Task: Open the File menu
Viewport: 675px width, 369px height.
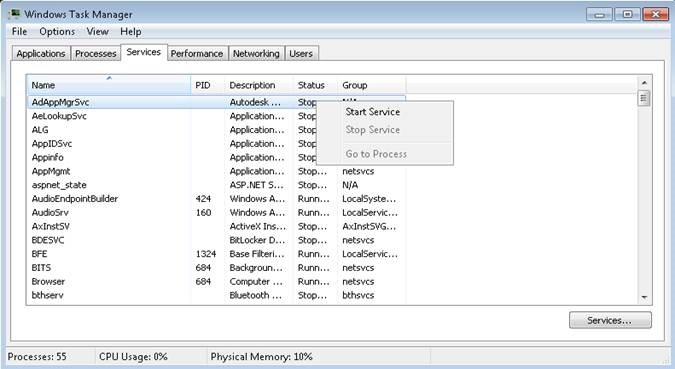Action: (19, 32)
